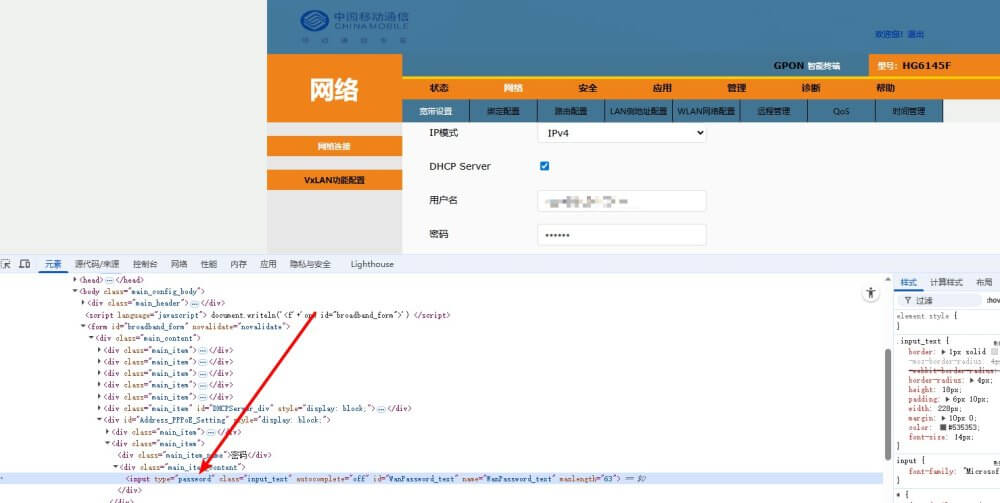Toggle the DHCP Server checkbox
The height and width of the screenshot is (503, 1000).
coord(544,166)
